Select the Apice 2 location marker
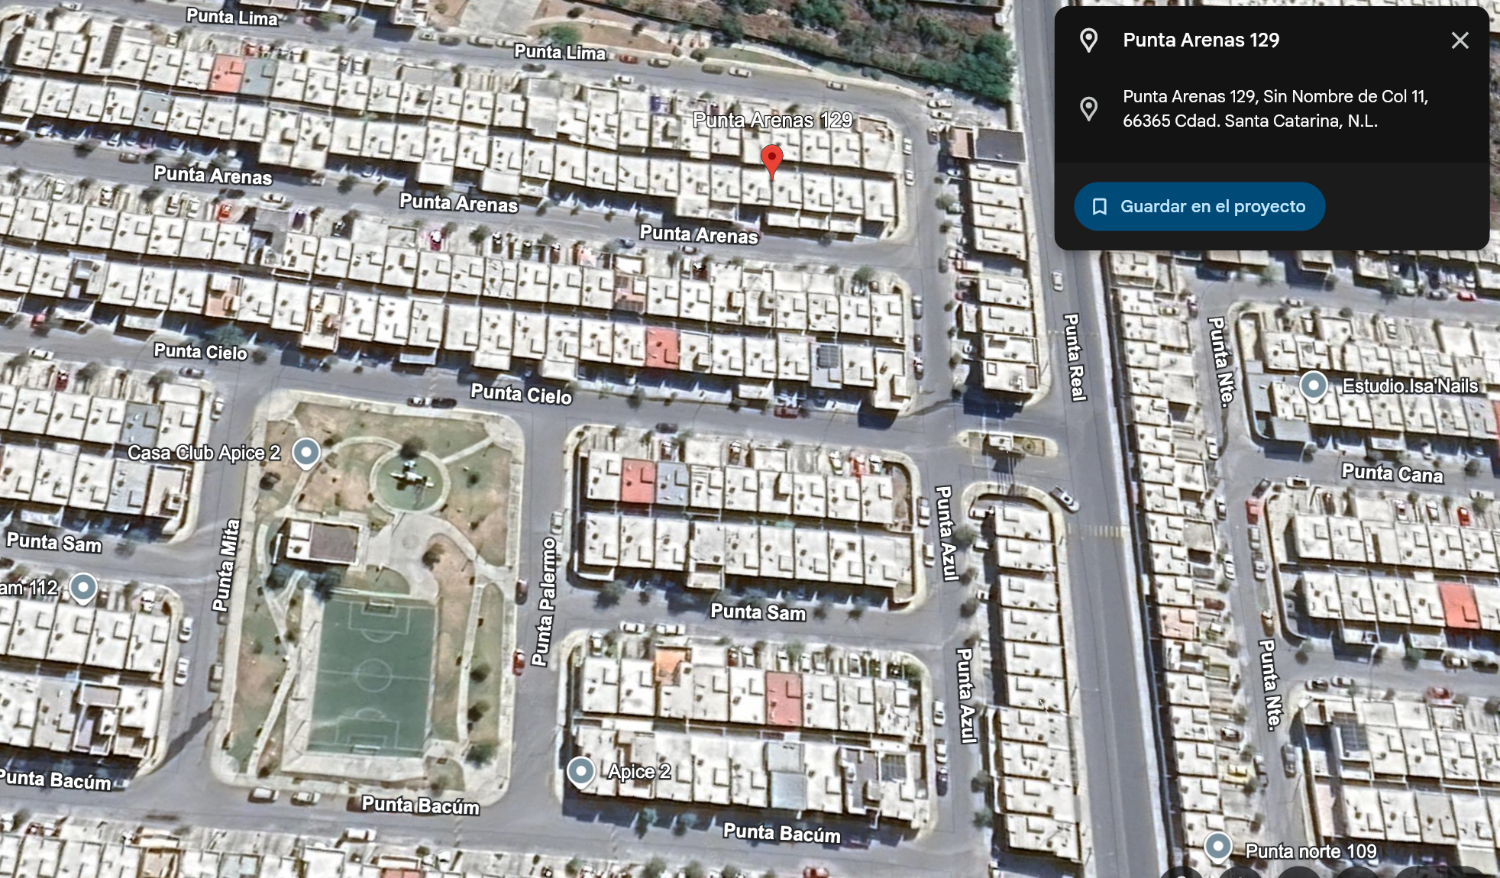This screenshot has height=878, width=1500. coord(581,771)
